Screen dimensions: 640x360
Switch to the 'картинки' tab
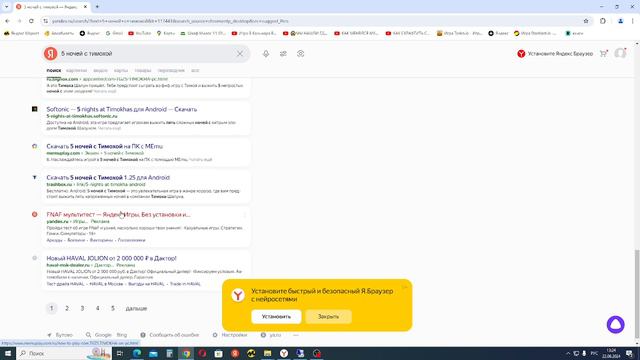click(76, 70)
